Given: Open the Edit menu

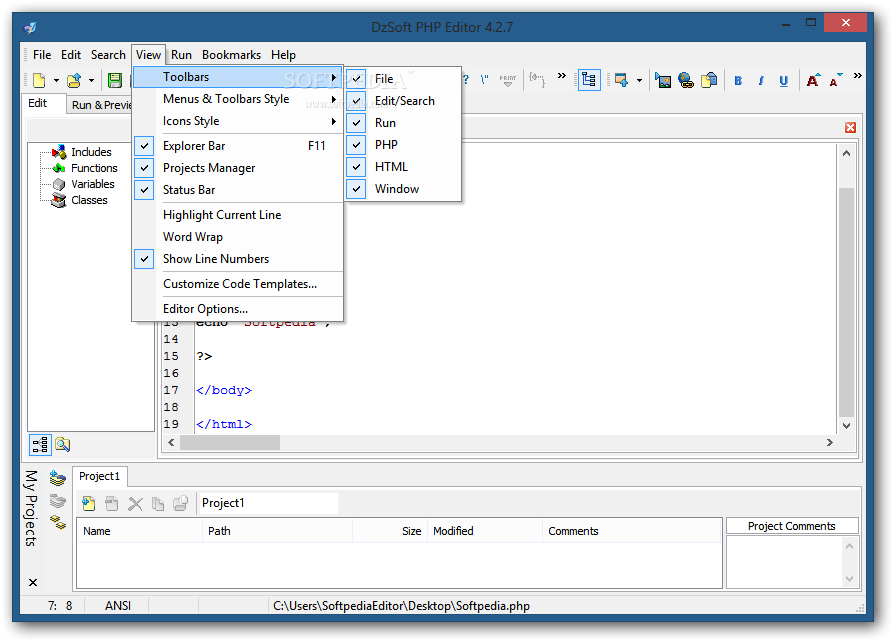Looking at the screenshot, I should click(71, 55).
